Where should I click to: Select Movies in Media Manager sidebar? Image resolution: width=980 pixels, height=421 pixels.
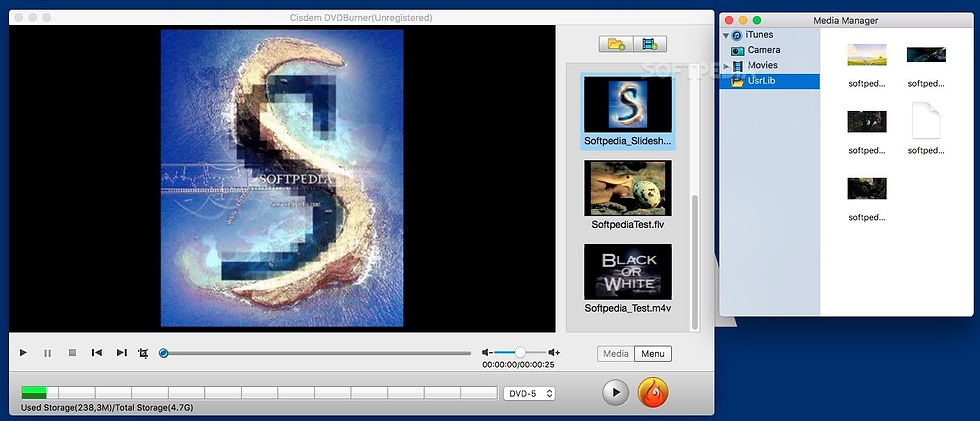point(762,65)
